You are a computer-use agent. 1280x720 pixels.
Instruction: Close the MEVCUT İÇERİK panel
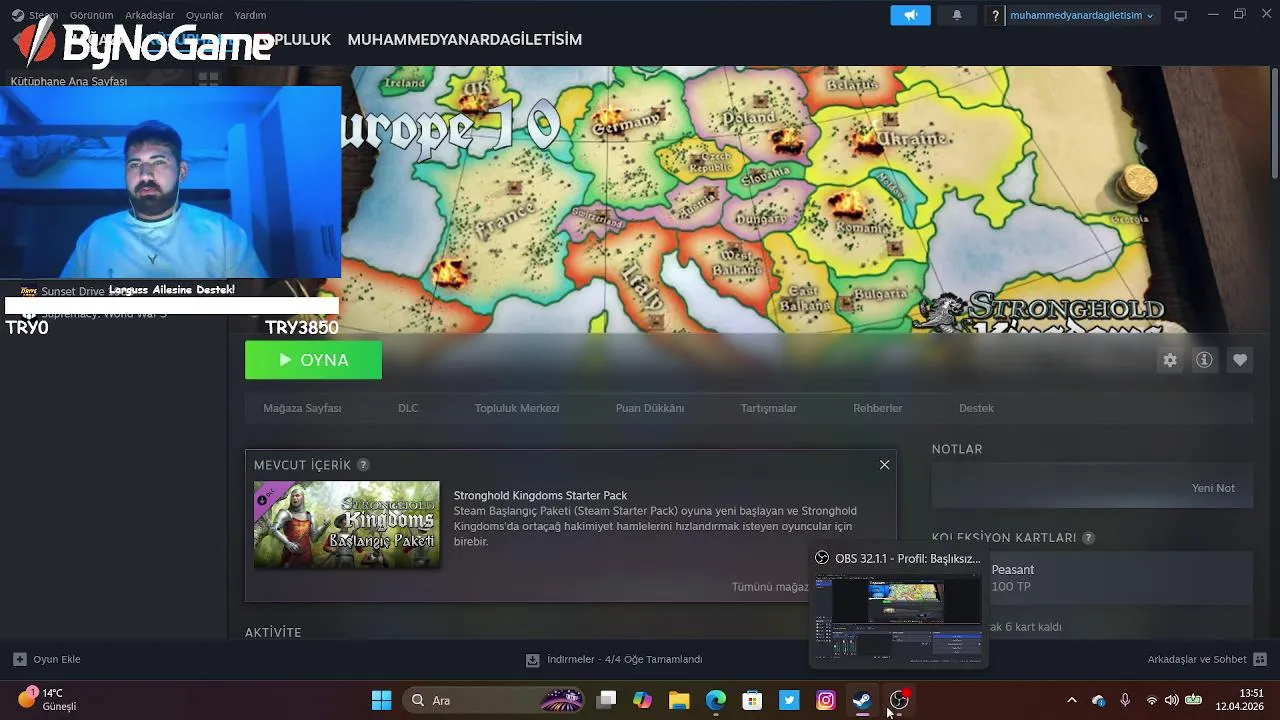pos(884,465)
